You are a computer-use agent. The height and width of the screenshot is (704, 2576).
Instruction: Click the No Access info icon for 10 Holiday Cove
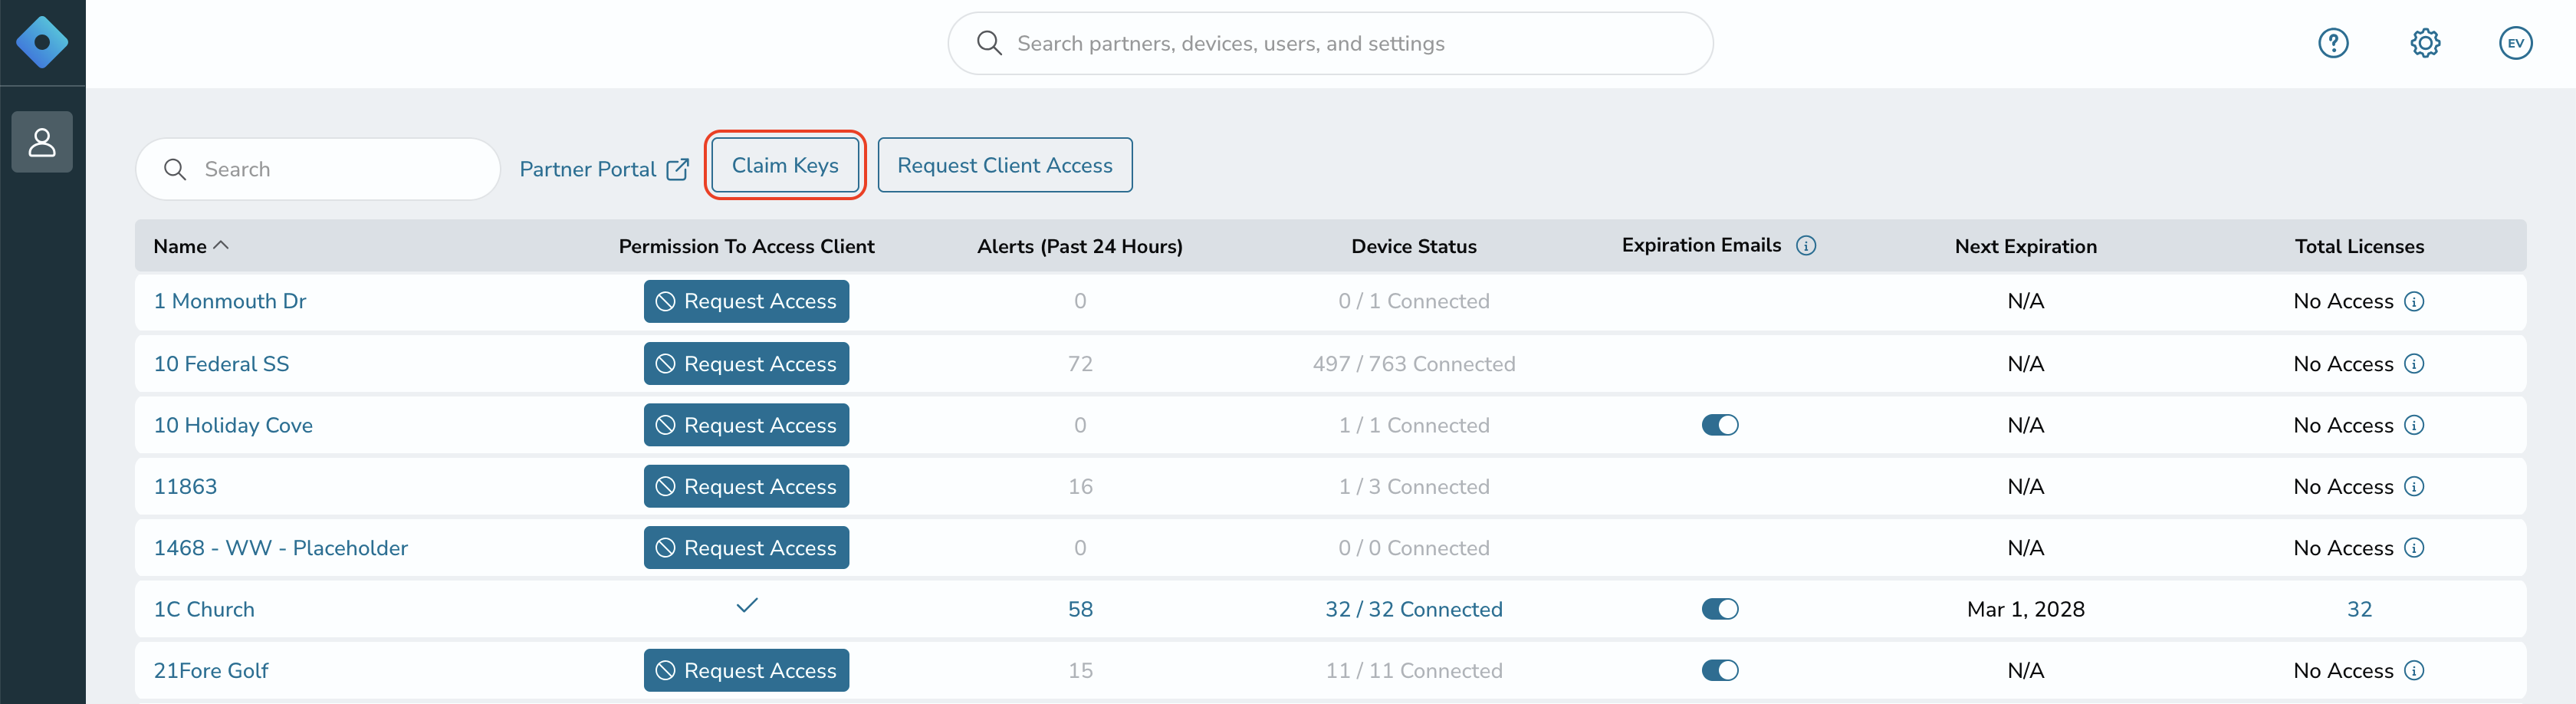2414,425
